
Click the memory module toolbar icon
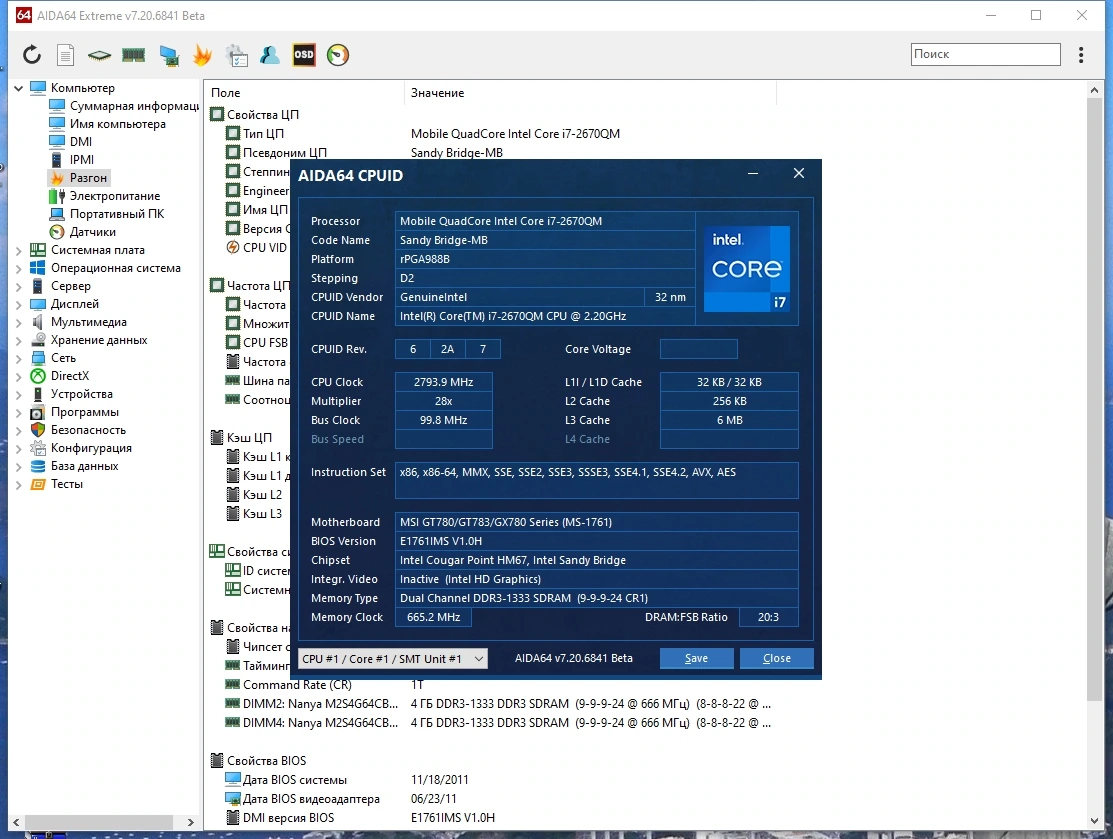[133, 55]
